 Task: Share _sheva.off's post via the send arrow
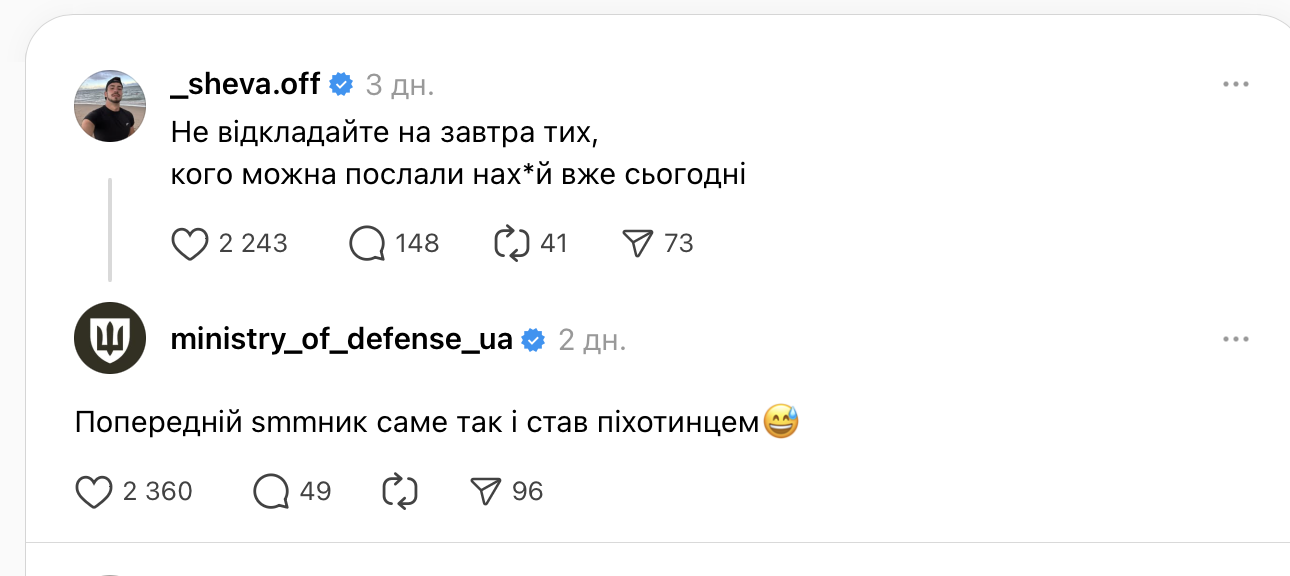pos(638,242)
